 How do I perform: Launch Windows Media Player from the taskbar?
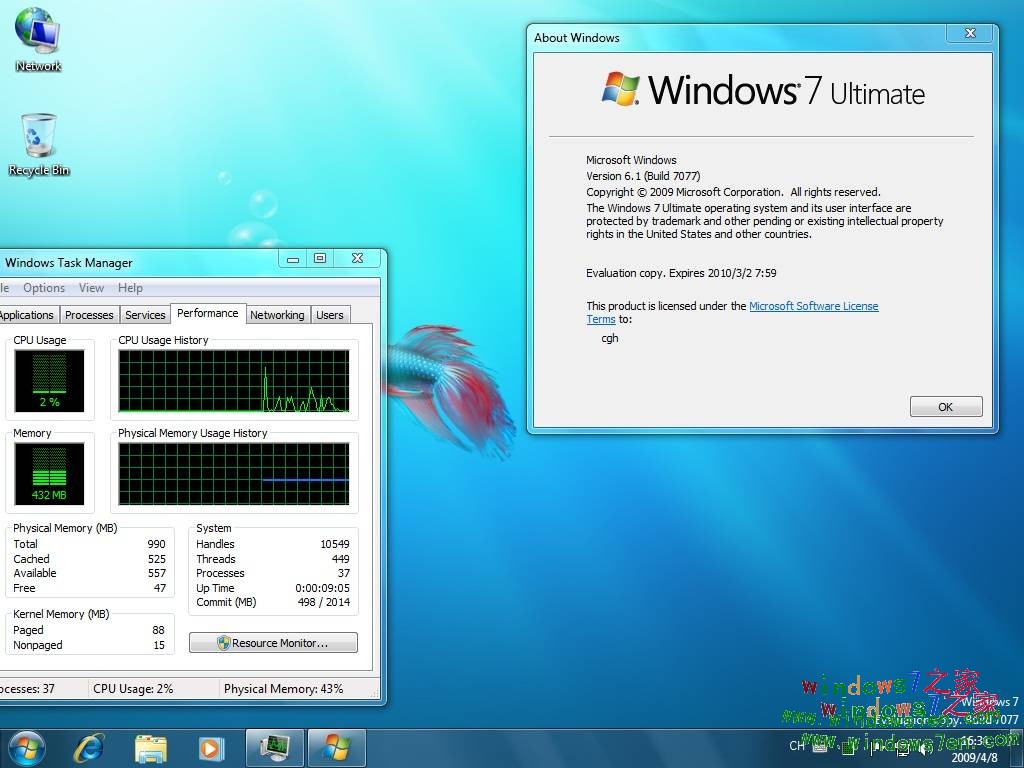211,747
